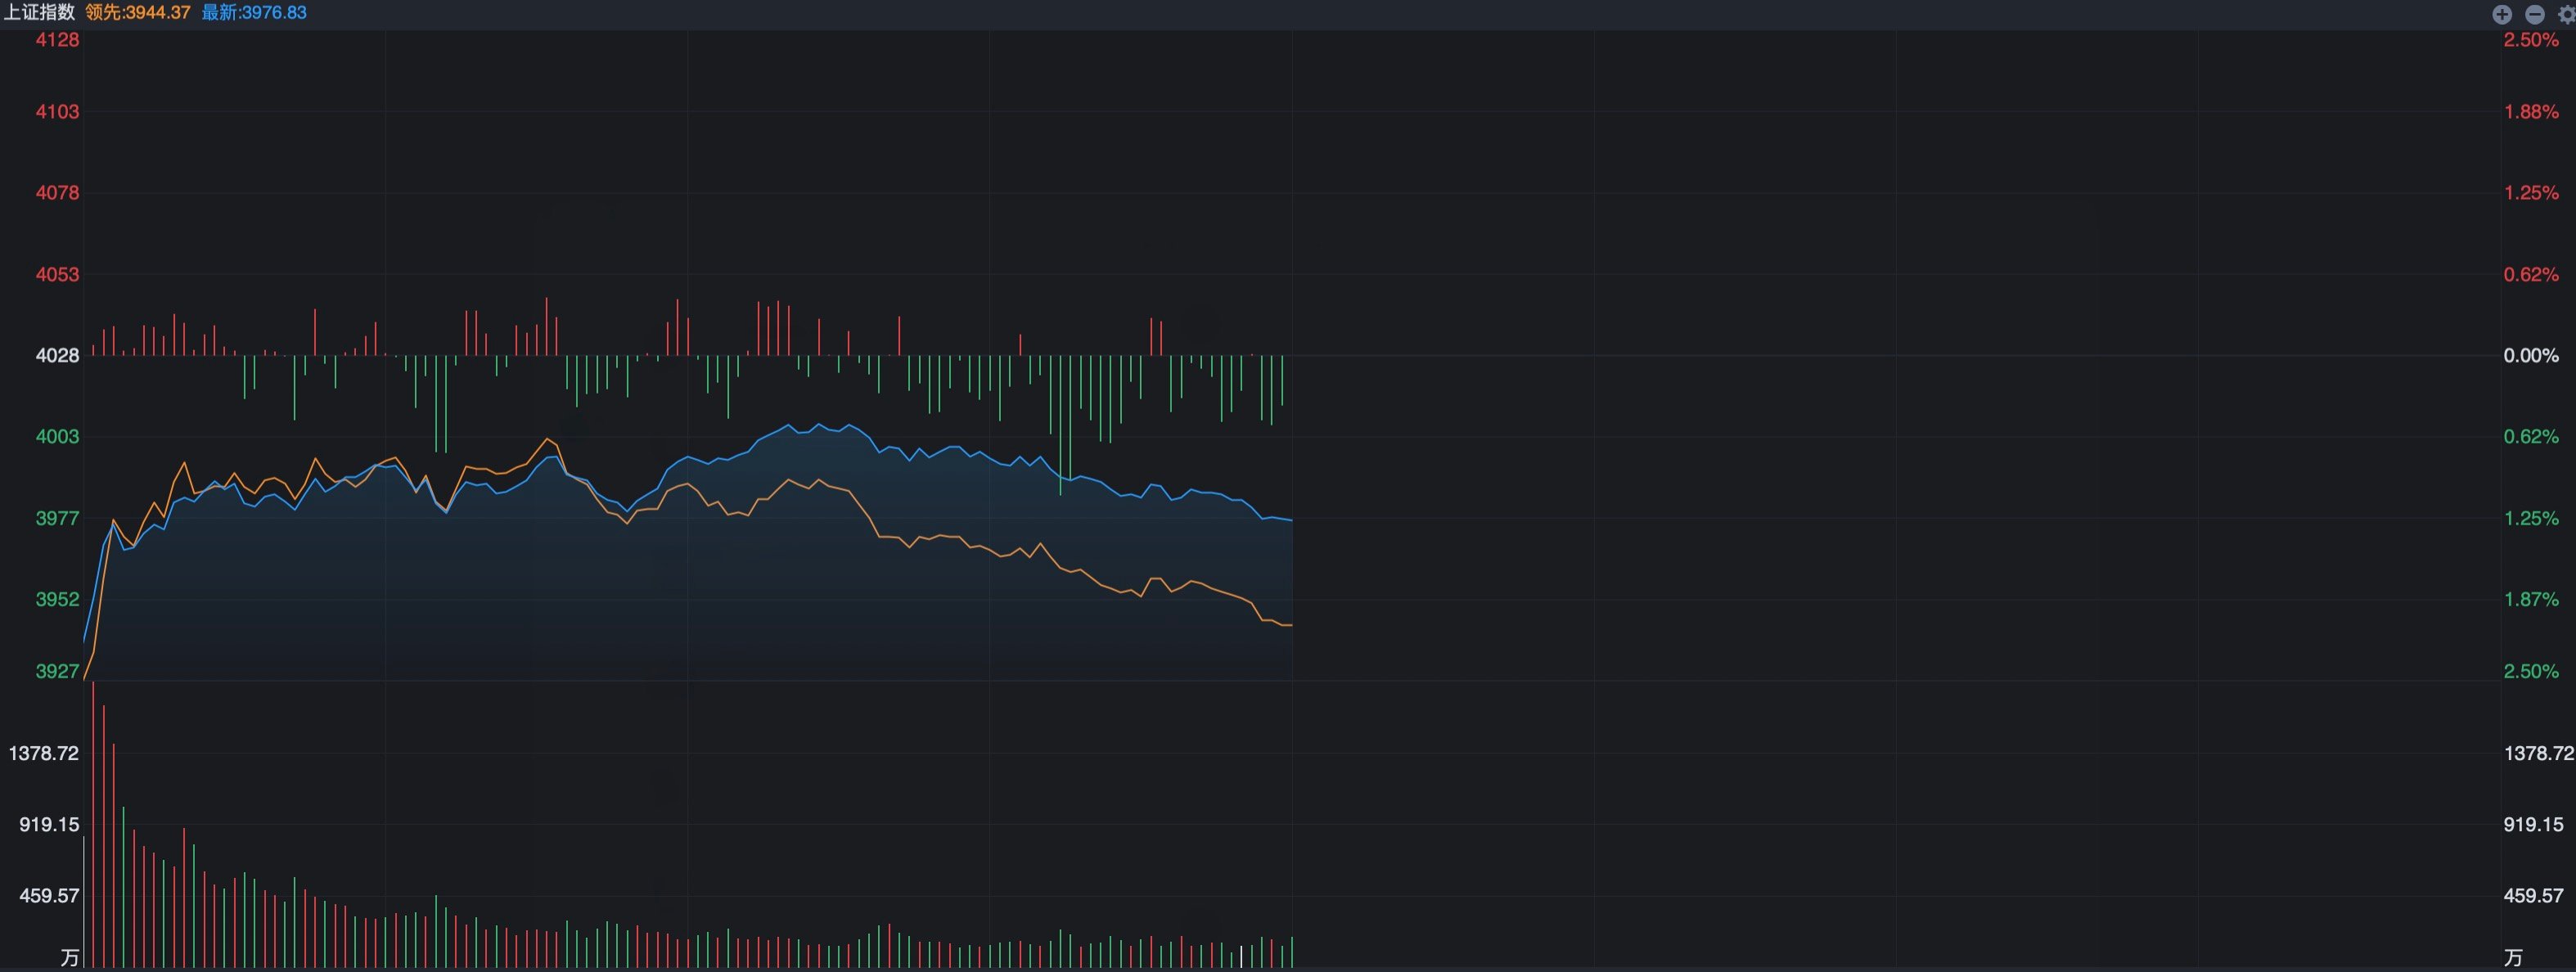Click the 3927 bottom price axis label
Viewport: 2576px width, 972px height.
pos(57,671)
